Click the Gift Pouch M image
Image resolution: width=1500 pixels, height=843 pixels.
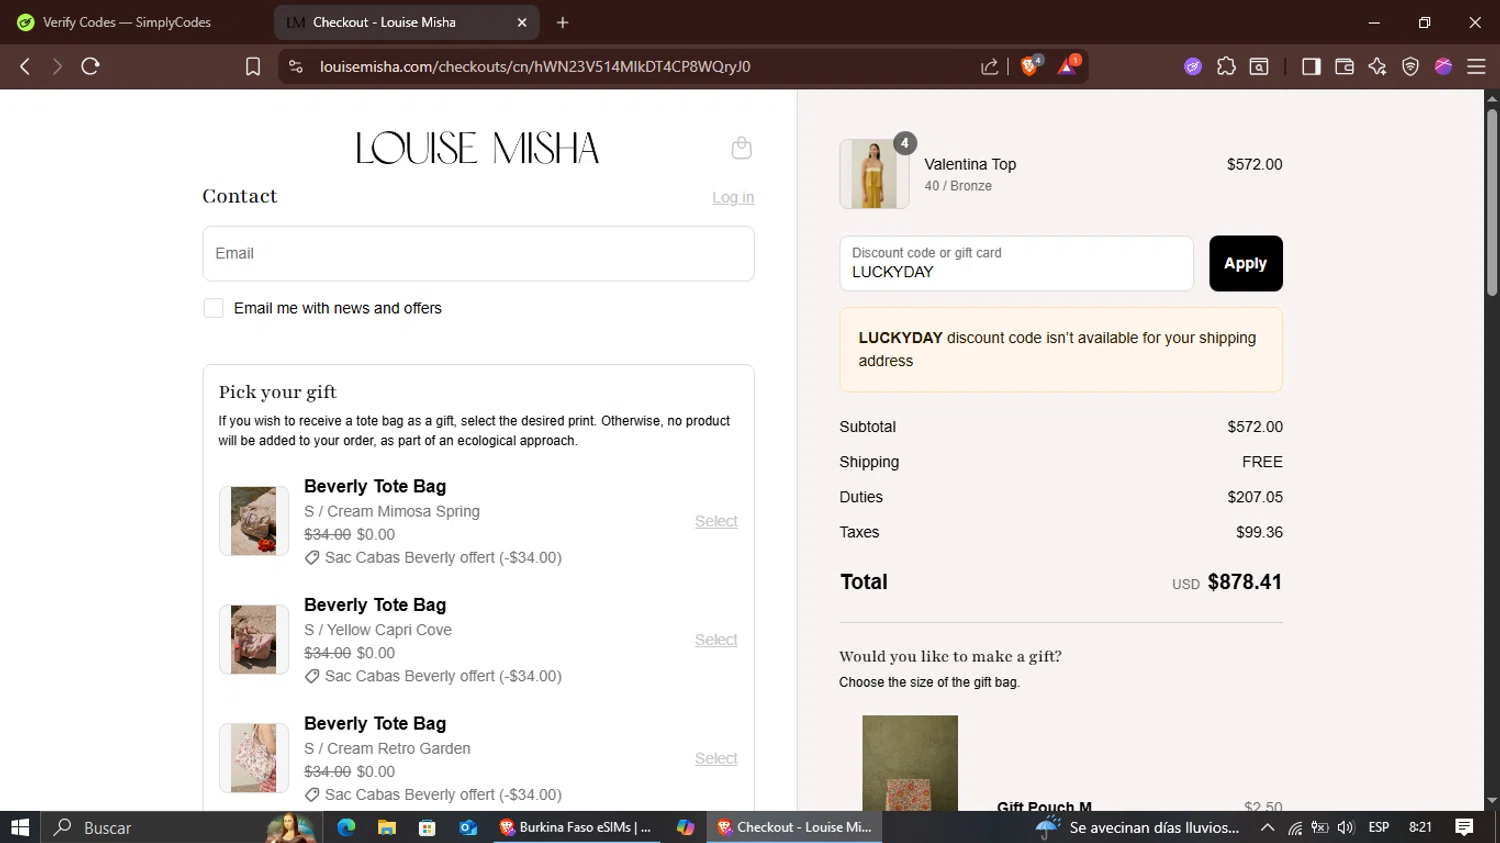(x=910, y=762)
